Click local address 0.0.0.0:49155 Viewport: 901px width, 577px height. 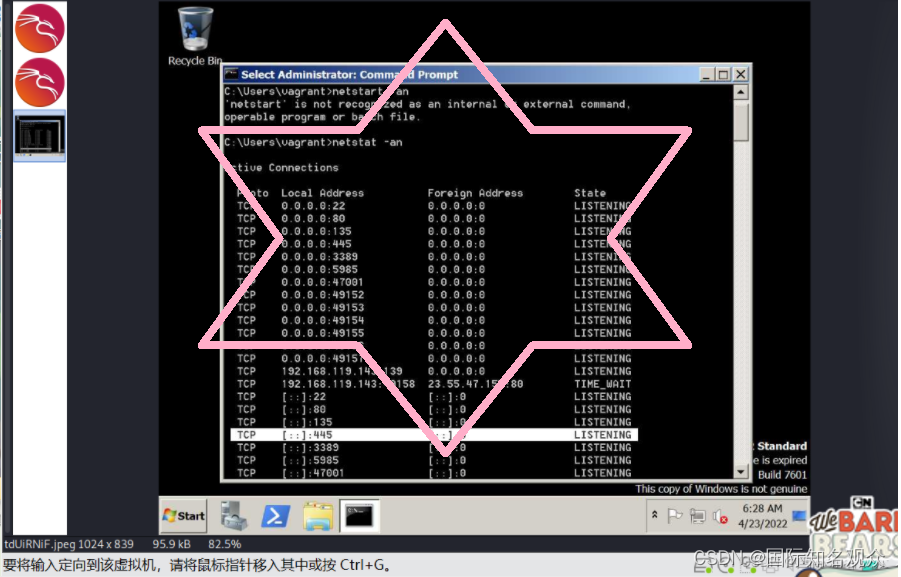(x=322, y=333)
